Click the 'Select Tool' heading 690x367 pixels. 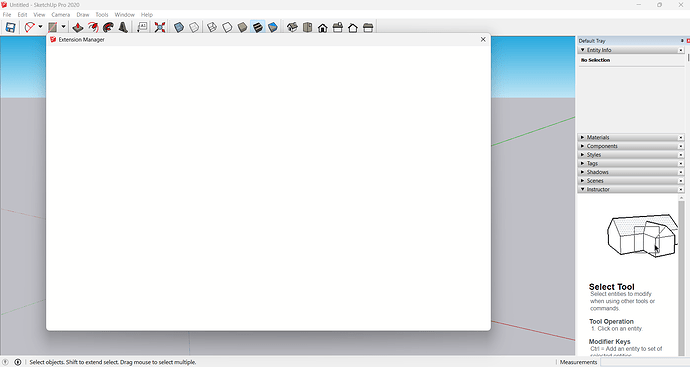point(612,286)
